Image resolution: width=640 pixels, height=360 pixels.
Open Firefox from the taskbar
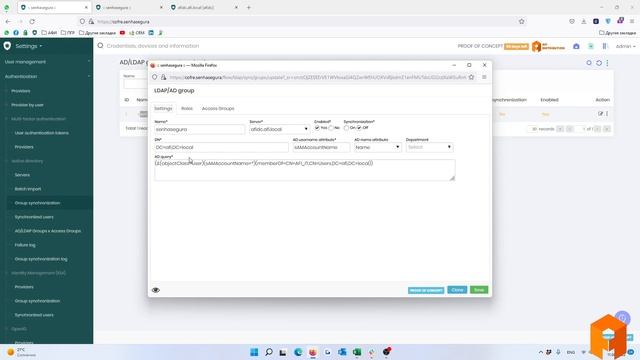pyautogui.click(x=313, y=352)
